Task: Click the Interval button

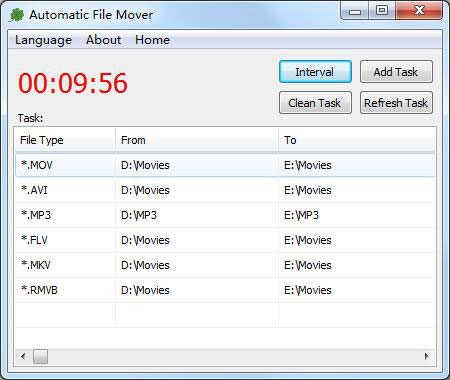Action: click(x=315, y=72)
